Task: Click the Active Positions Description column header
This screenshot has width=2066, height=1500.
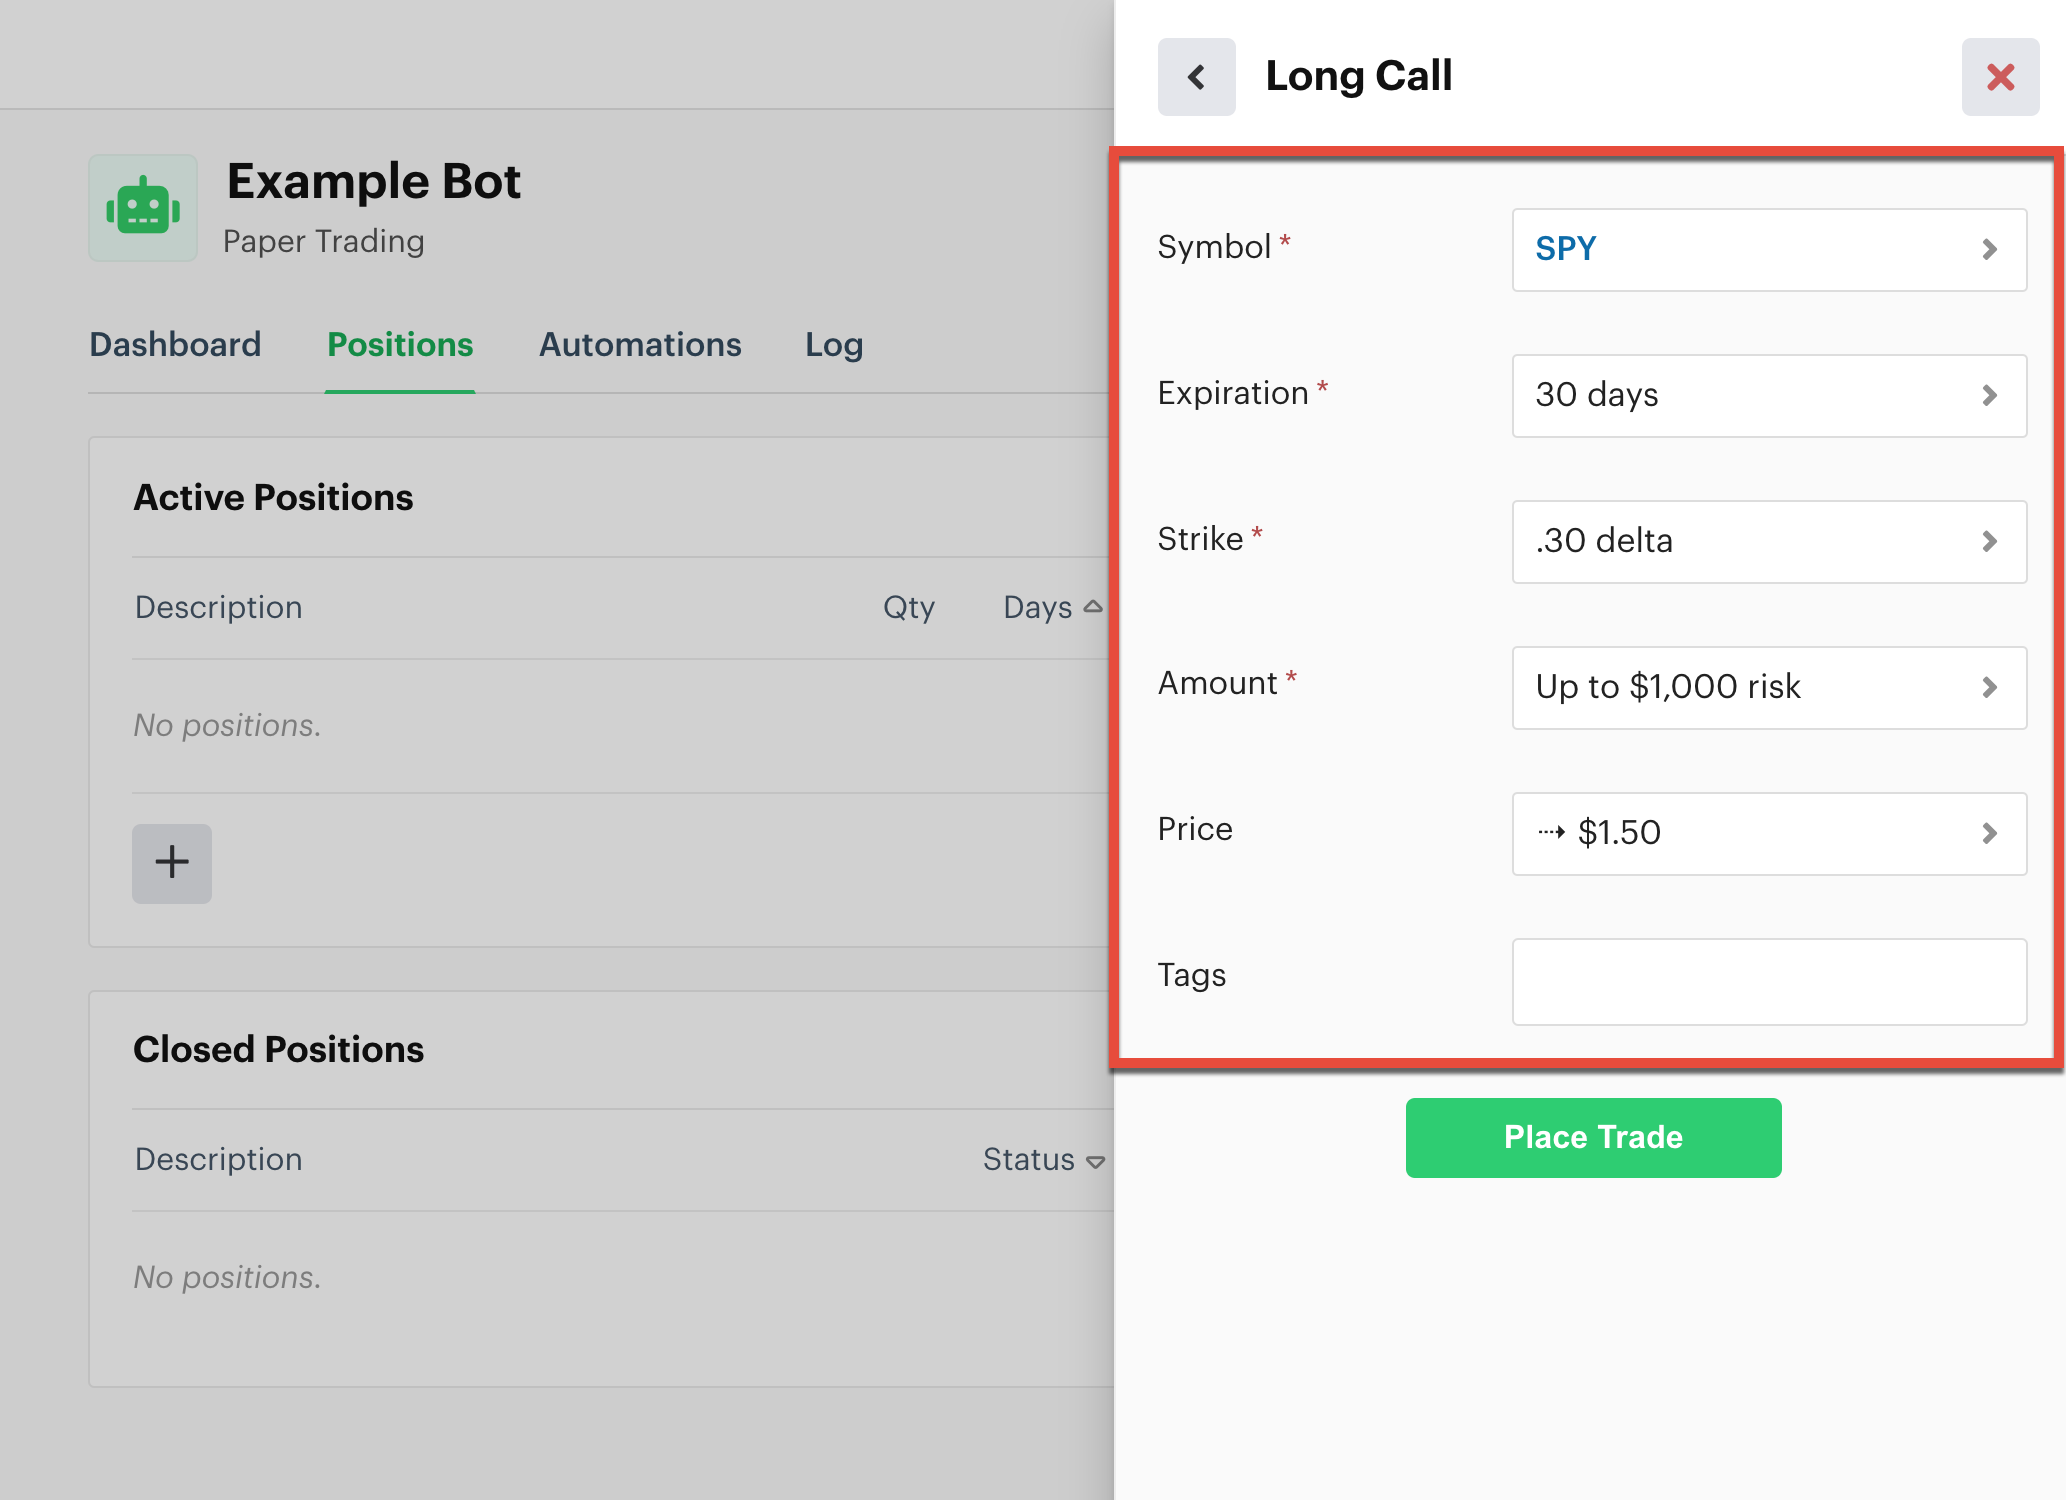Action: click(219, 608)
